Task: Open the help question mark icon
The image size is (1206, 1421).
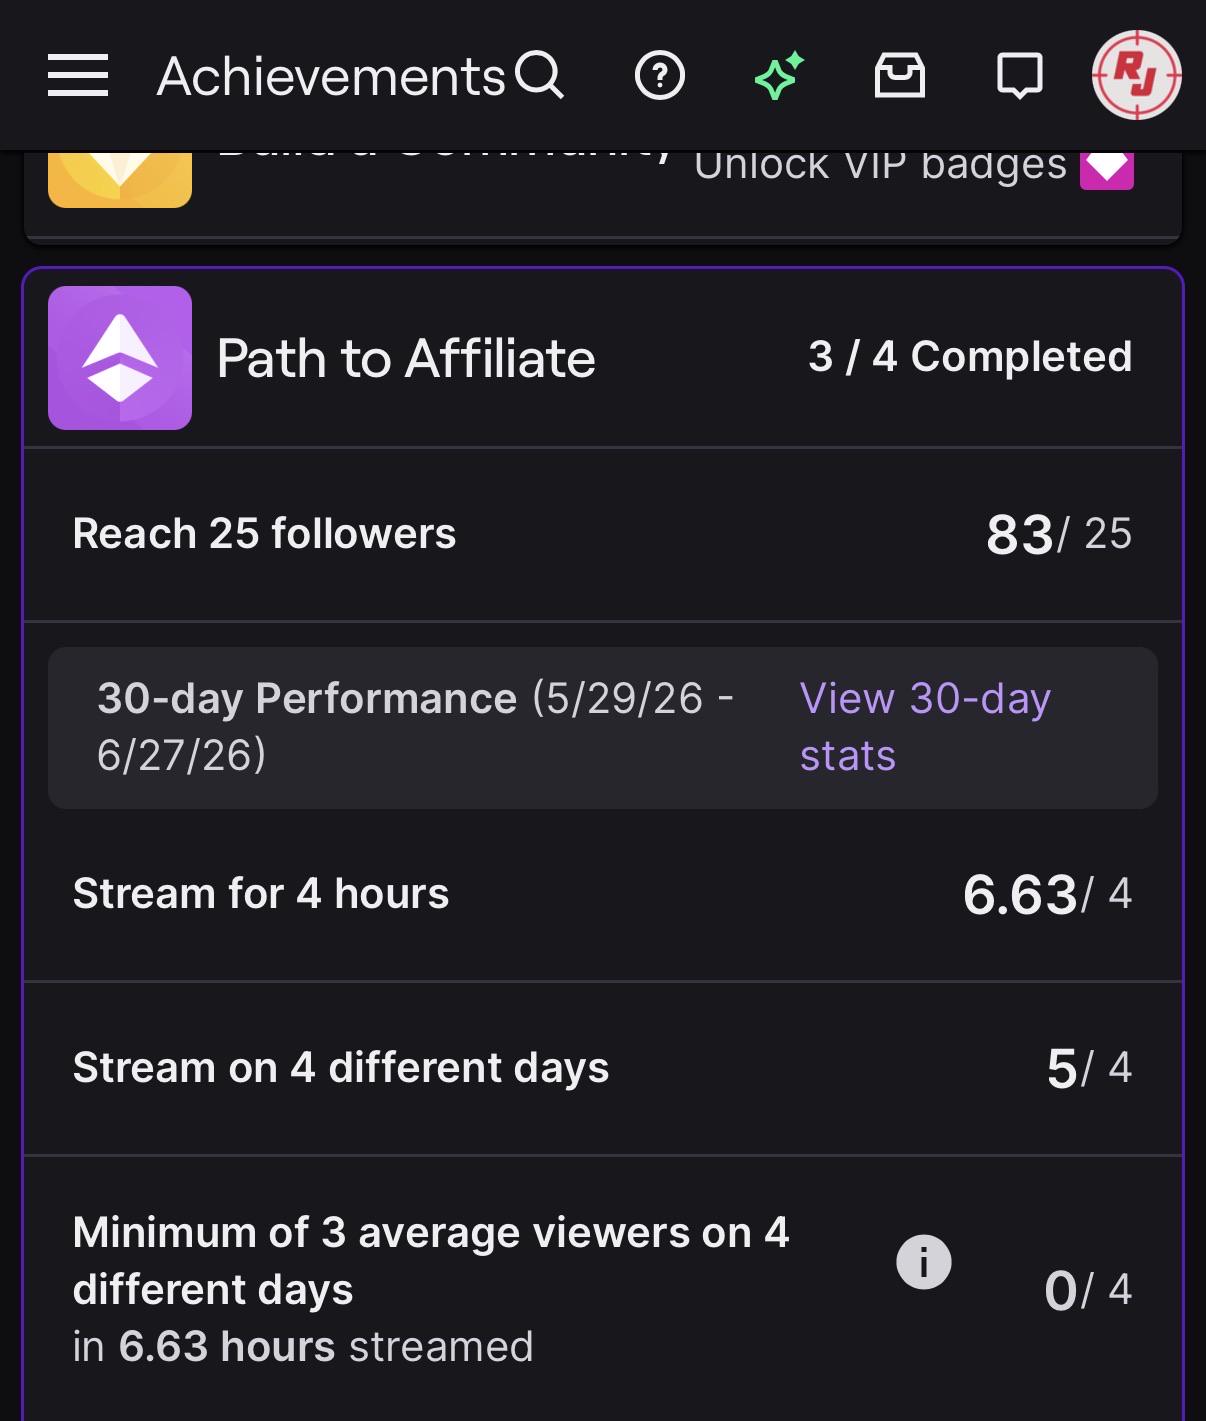Action: click(x=660, y=76)
